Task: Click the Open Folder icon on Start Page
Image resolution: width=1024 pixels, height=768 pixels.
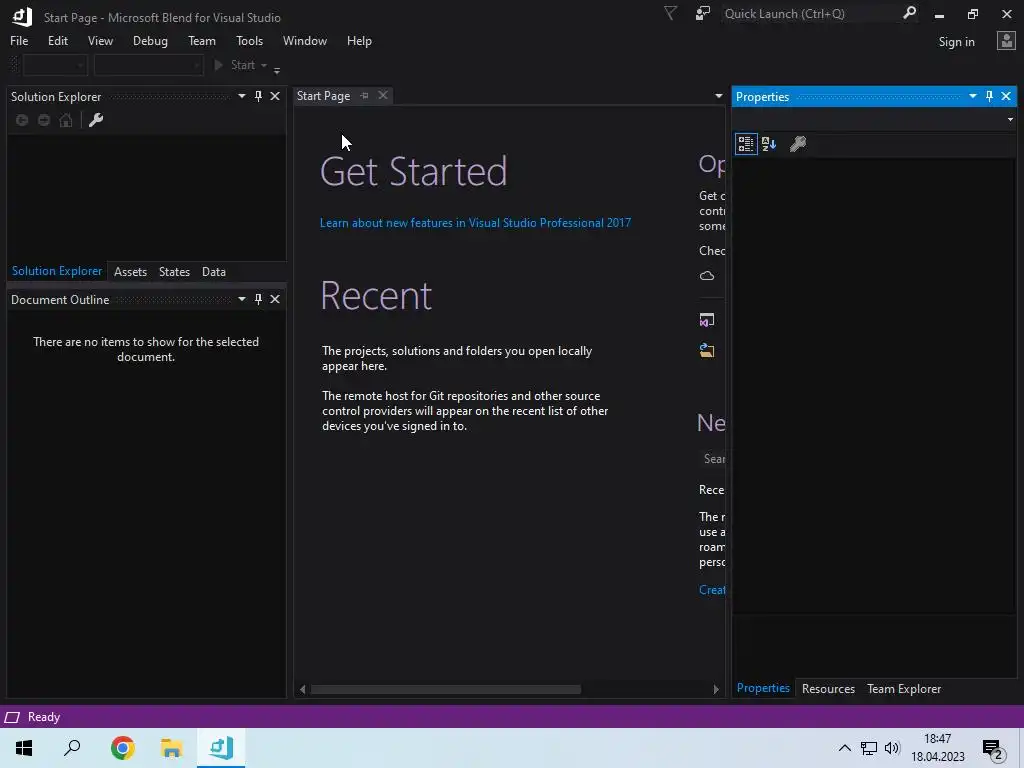Action: (x=707, y=351)
